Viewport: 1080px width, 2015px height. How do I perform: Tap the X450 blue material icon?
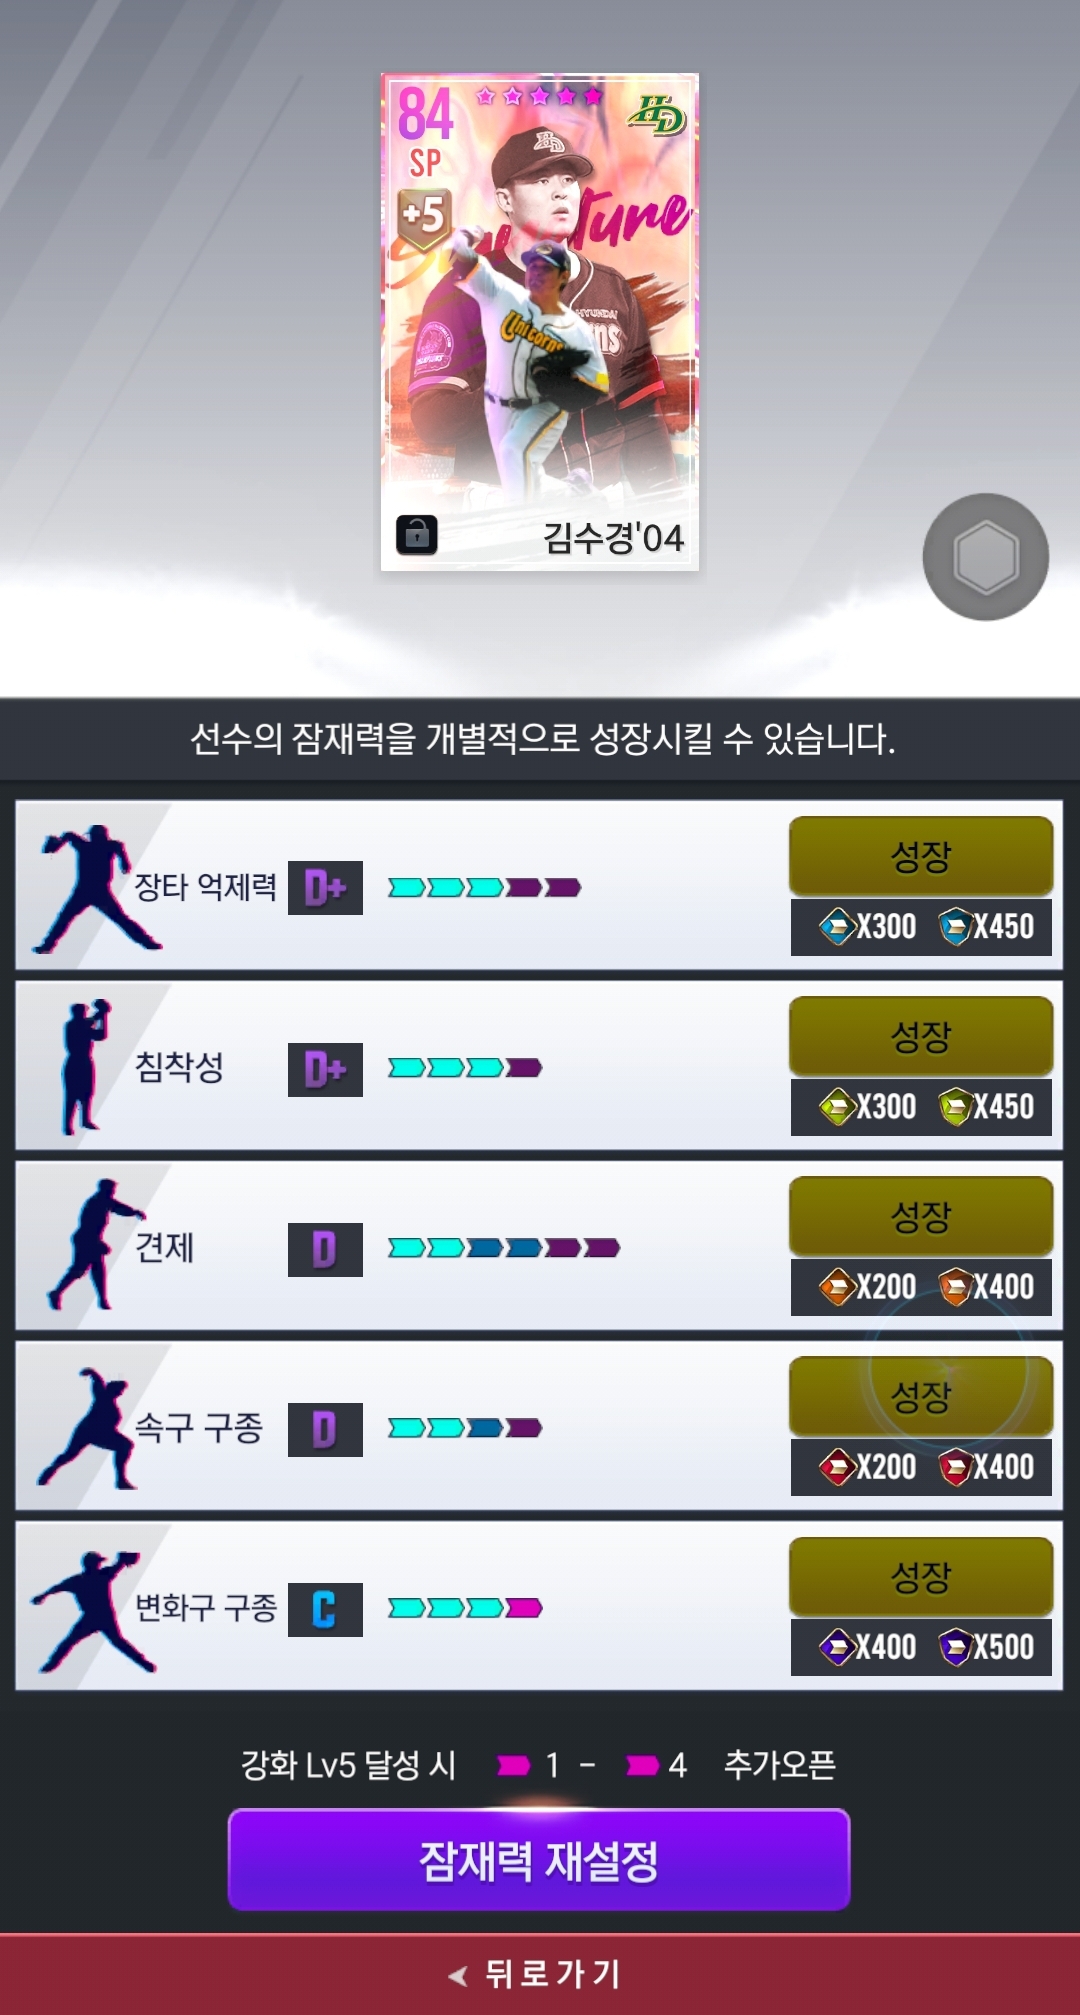[x=956, y=926]
